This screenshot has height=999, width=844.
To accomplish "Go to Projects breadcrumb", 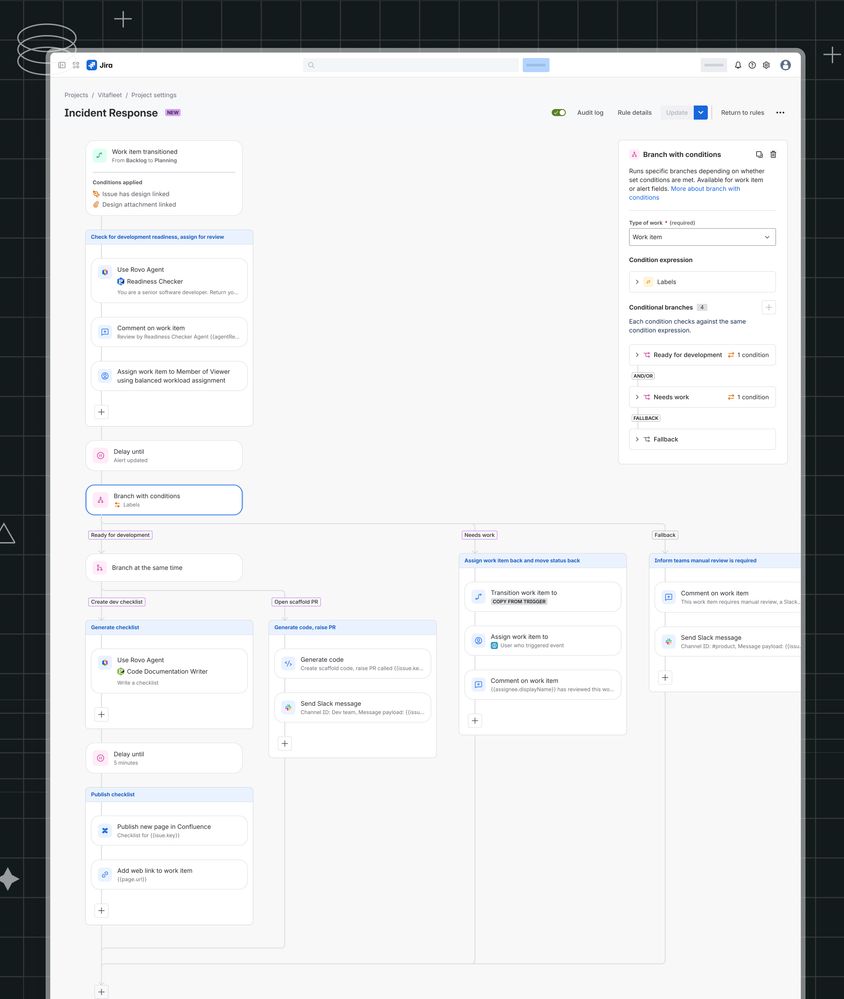I will (x=76, y=95).
